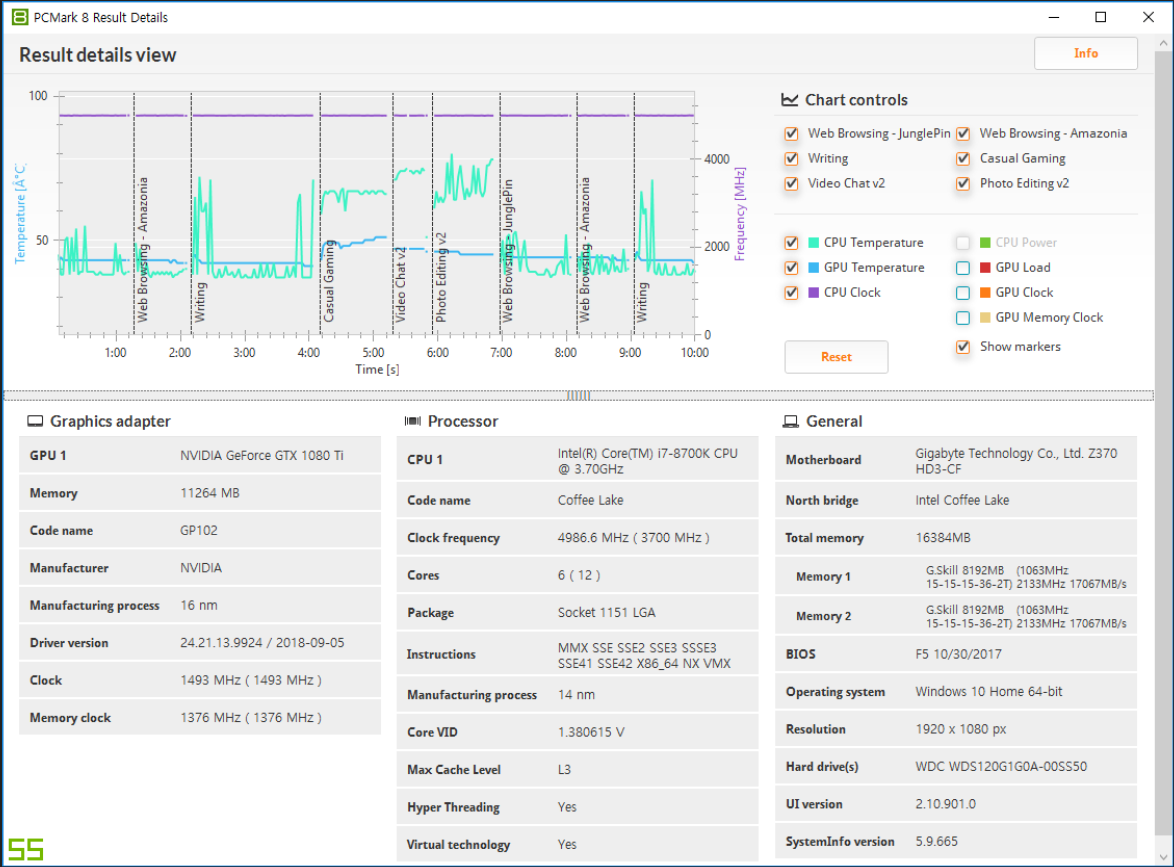This screenshot has width=1174, height=867.
Task: Hide the CPU Clock series
Action: pos(791,293)
